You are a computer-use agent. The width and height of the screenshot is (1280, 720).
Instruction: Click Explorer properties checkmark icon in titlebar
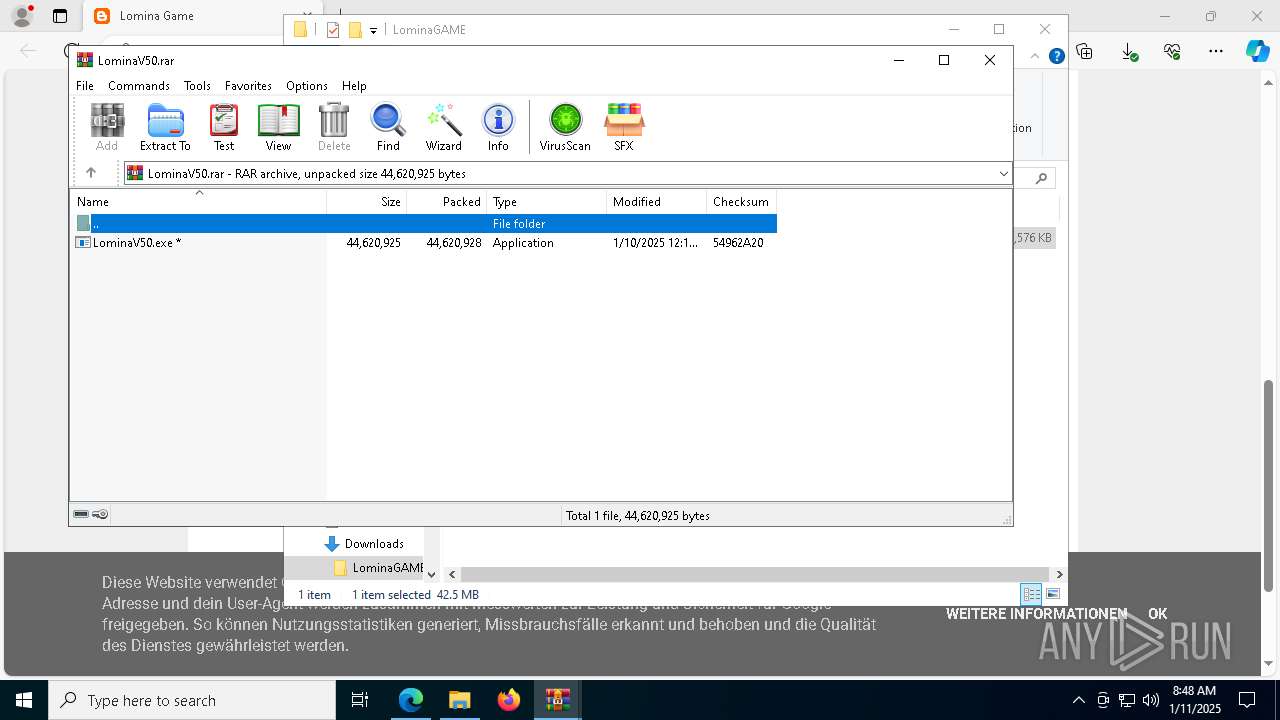(x=333, y=30)
